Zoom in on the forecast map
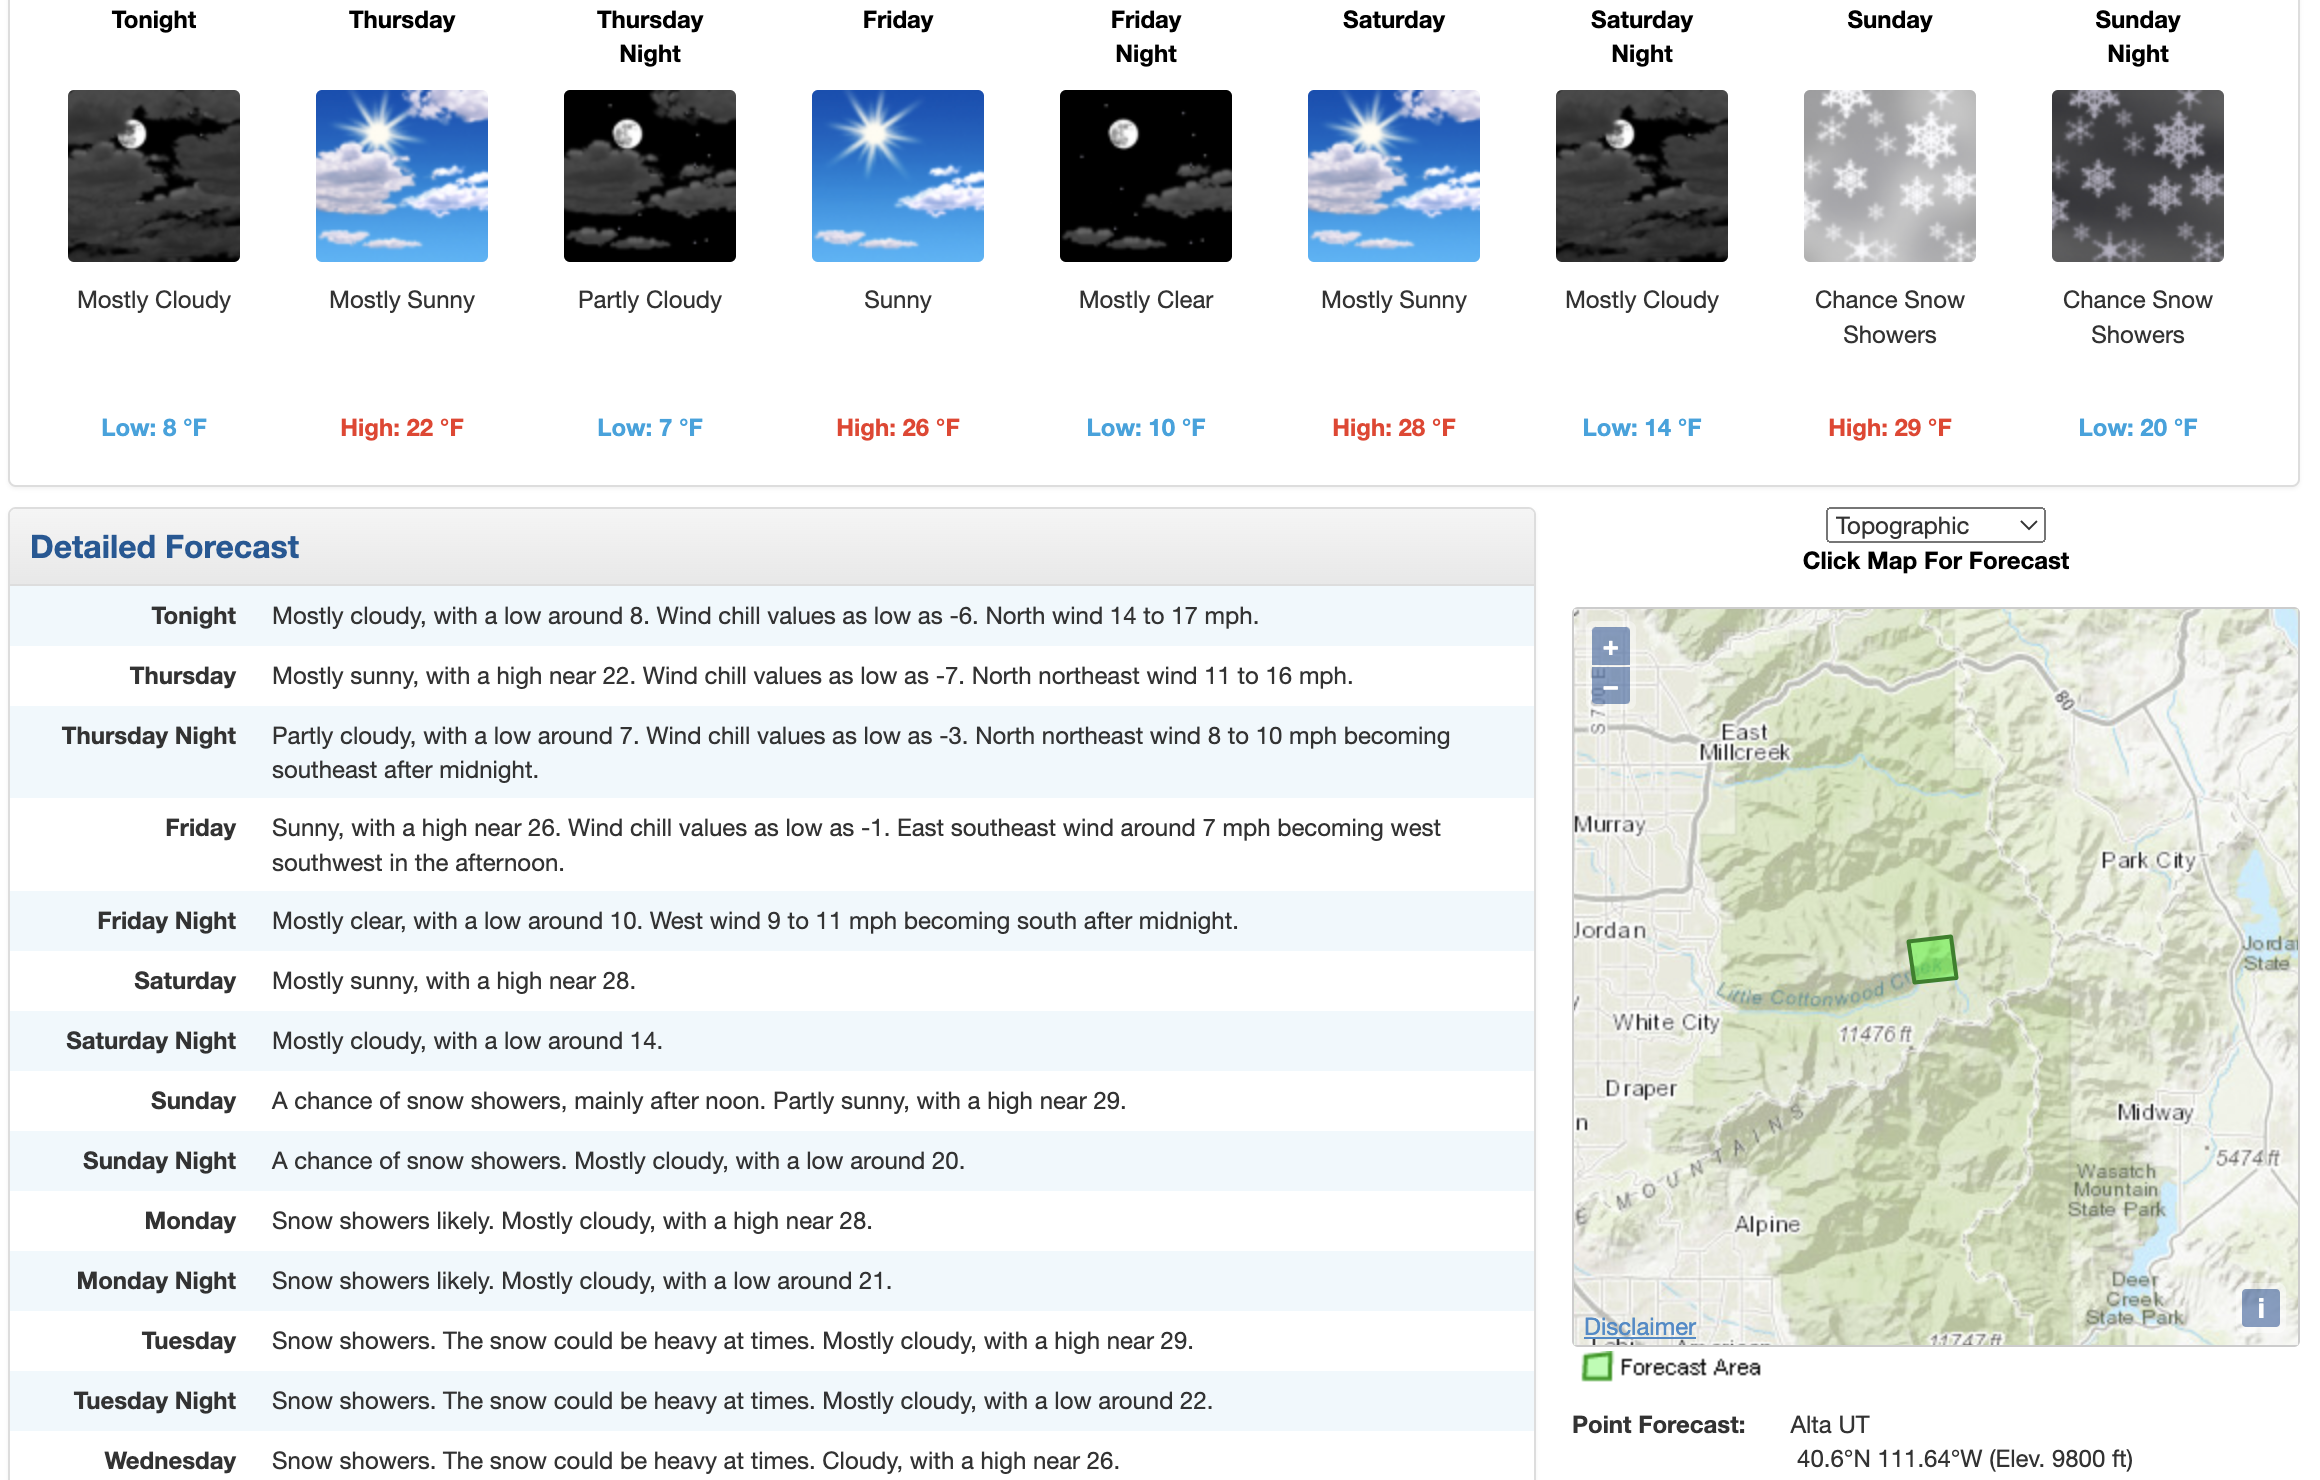 coord(1610,647)
